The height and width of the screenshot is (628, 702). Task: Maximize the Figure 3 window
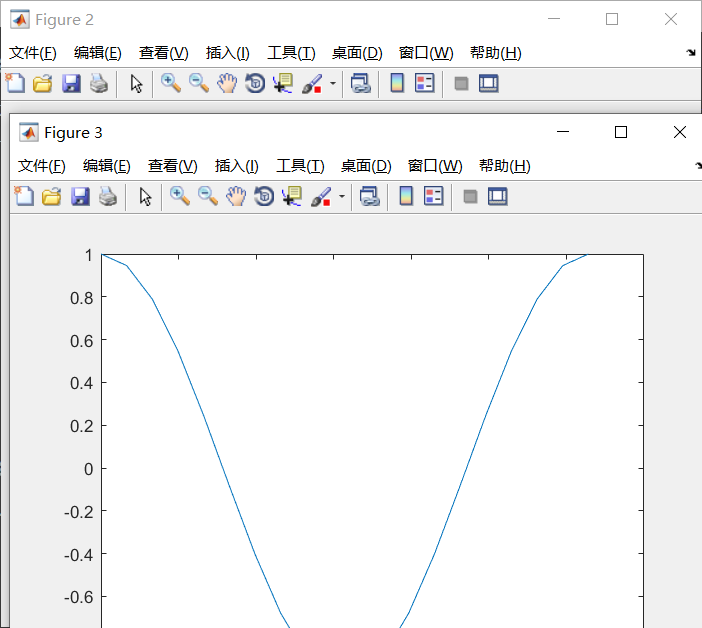(x=621, y=132)
